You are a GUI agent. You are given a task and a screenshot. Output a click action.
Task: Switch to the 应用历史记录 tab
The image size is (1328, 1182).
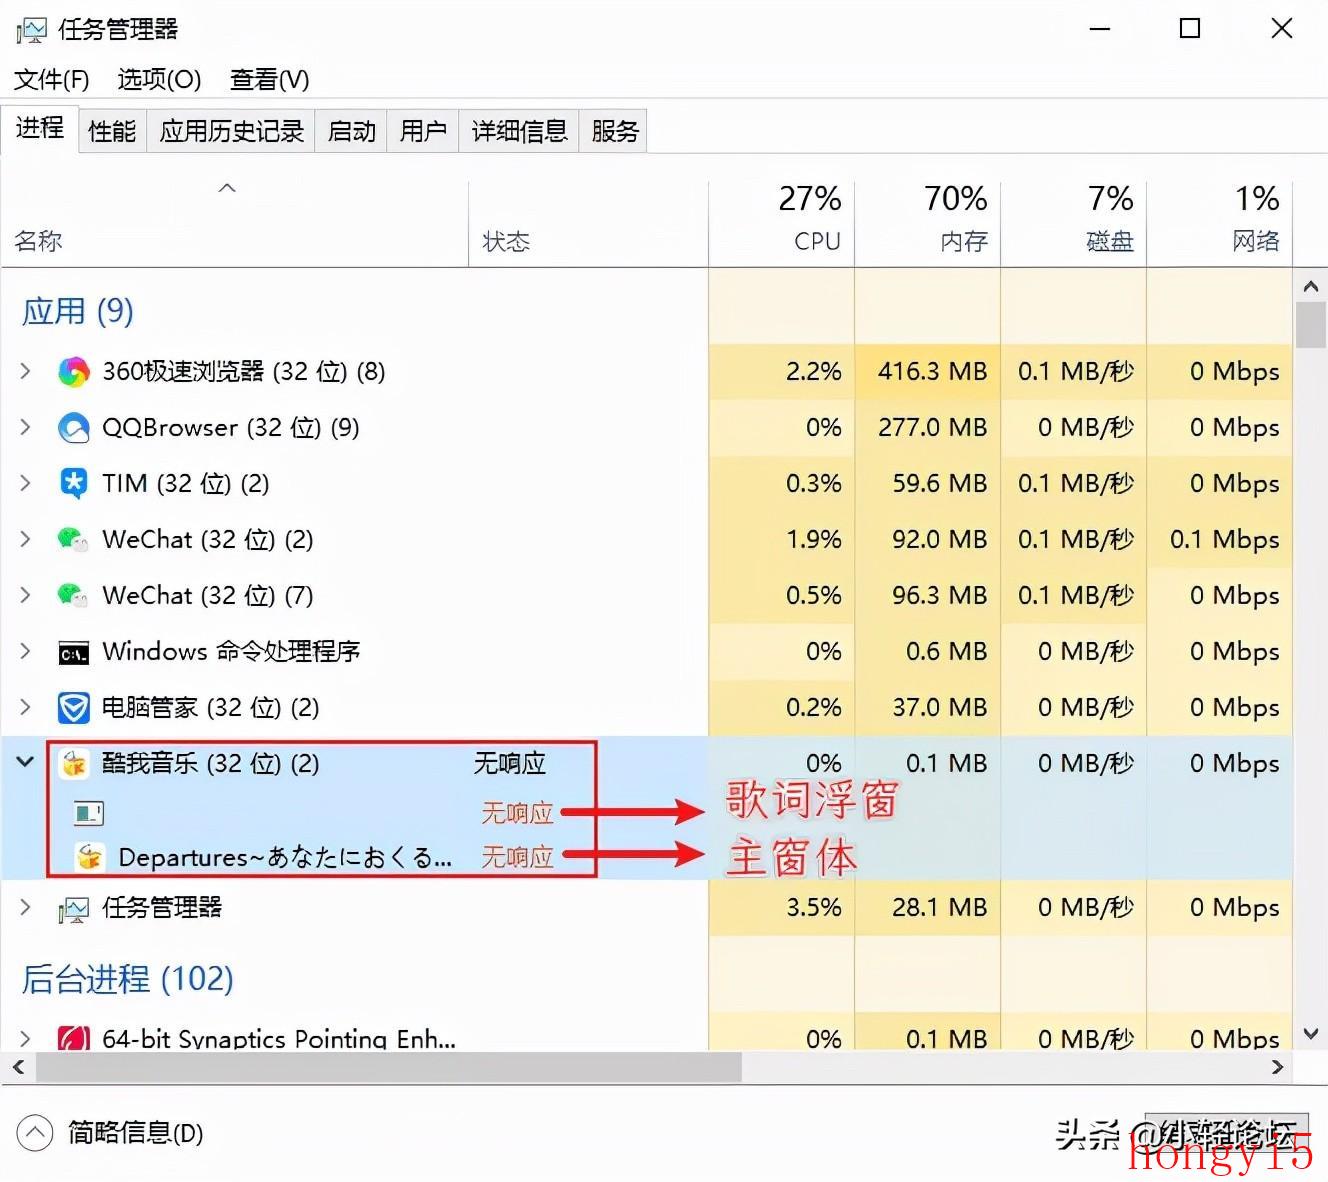tap(231, 131)
